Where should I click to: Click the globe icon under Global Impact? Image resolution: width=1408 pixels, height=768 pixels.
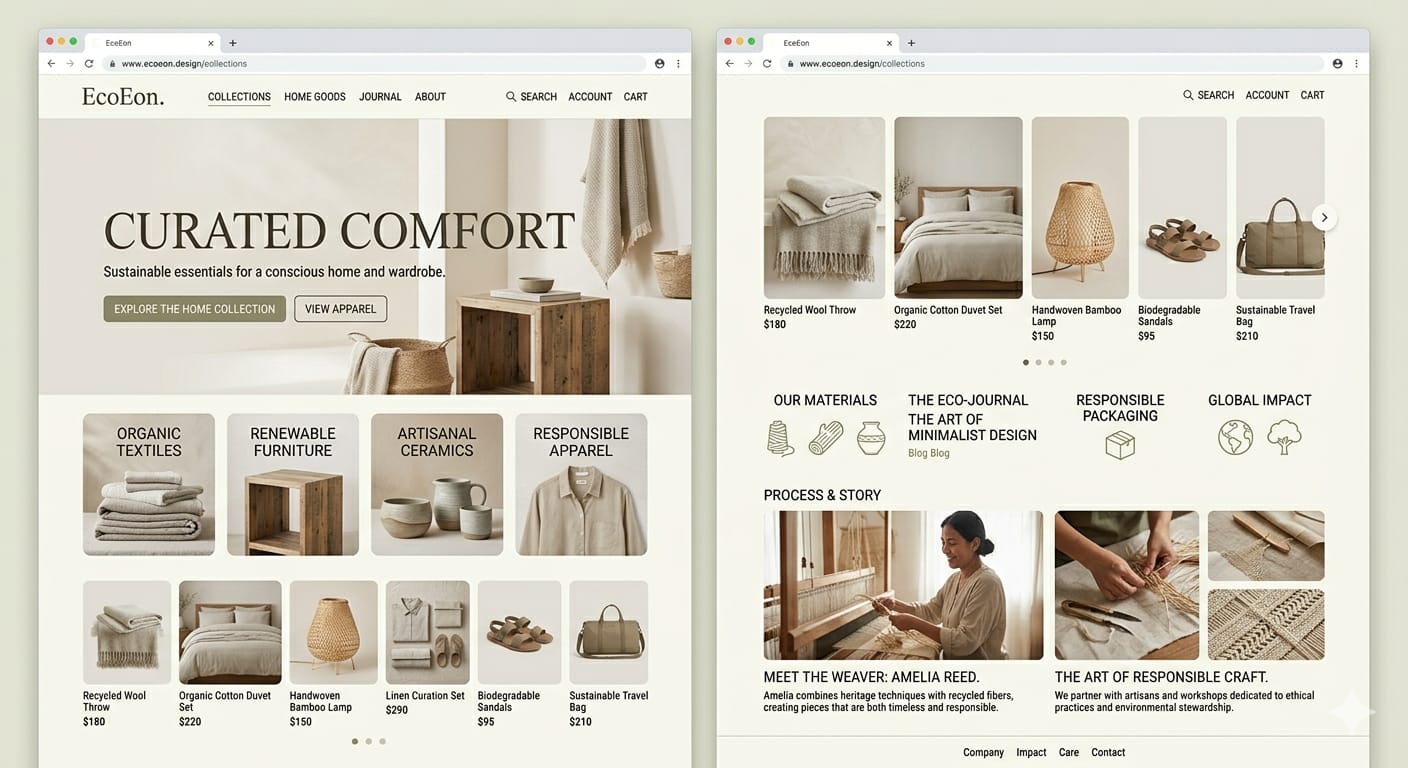pos(1235,437)
